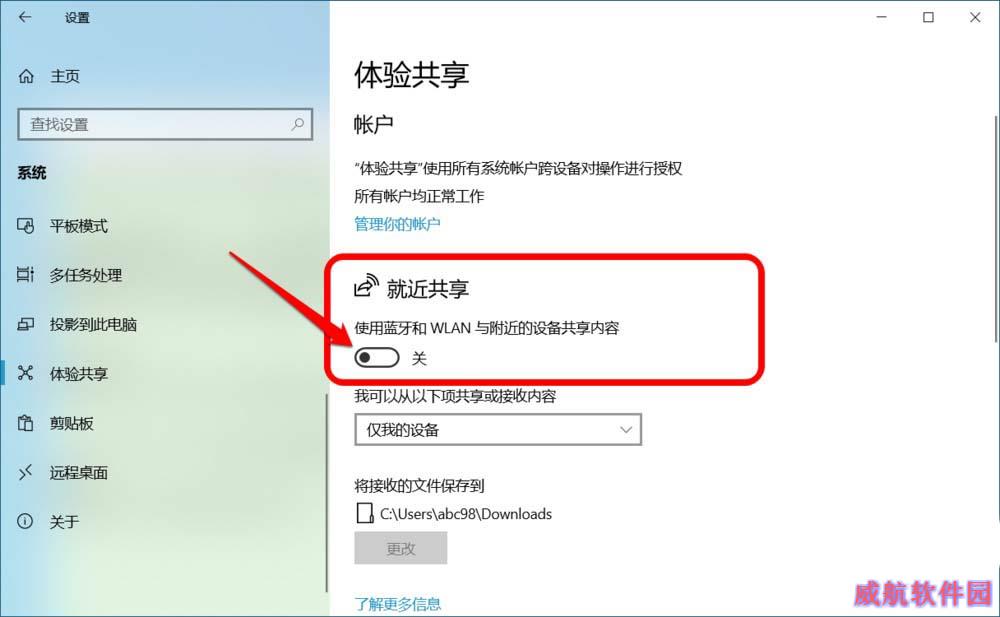Click the search magnifier in 查找设置
This screenshot has width=1000, height=617.
tap(297, 124)
